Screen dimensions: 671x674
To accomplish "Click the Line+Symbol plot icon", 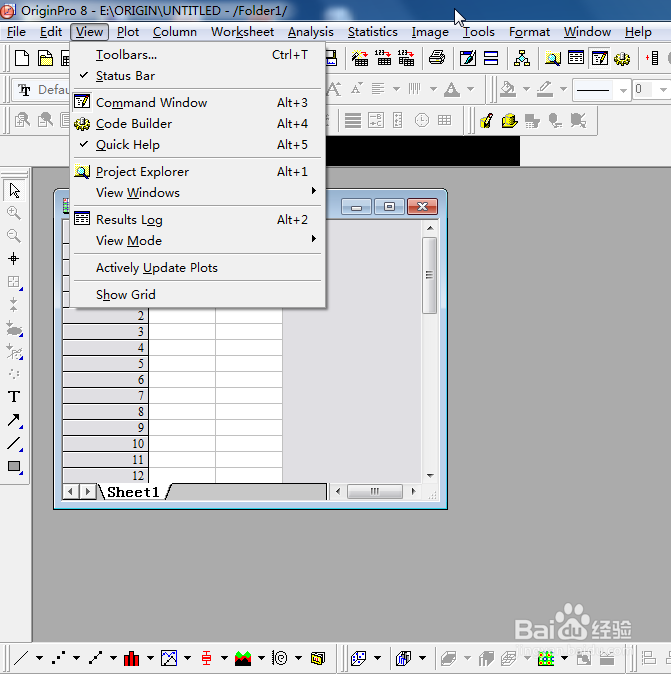I will pos(95,658).
